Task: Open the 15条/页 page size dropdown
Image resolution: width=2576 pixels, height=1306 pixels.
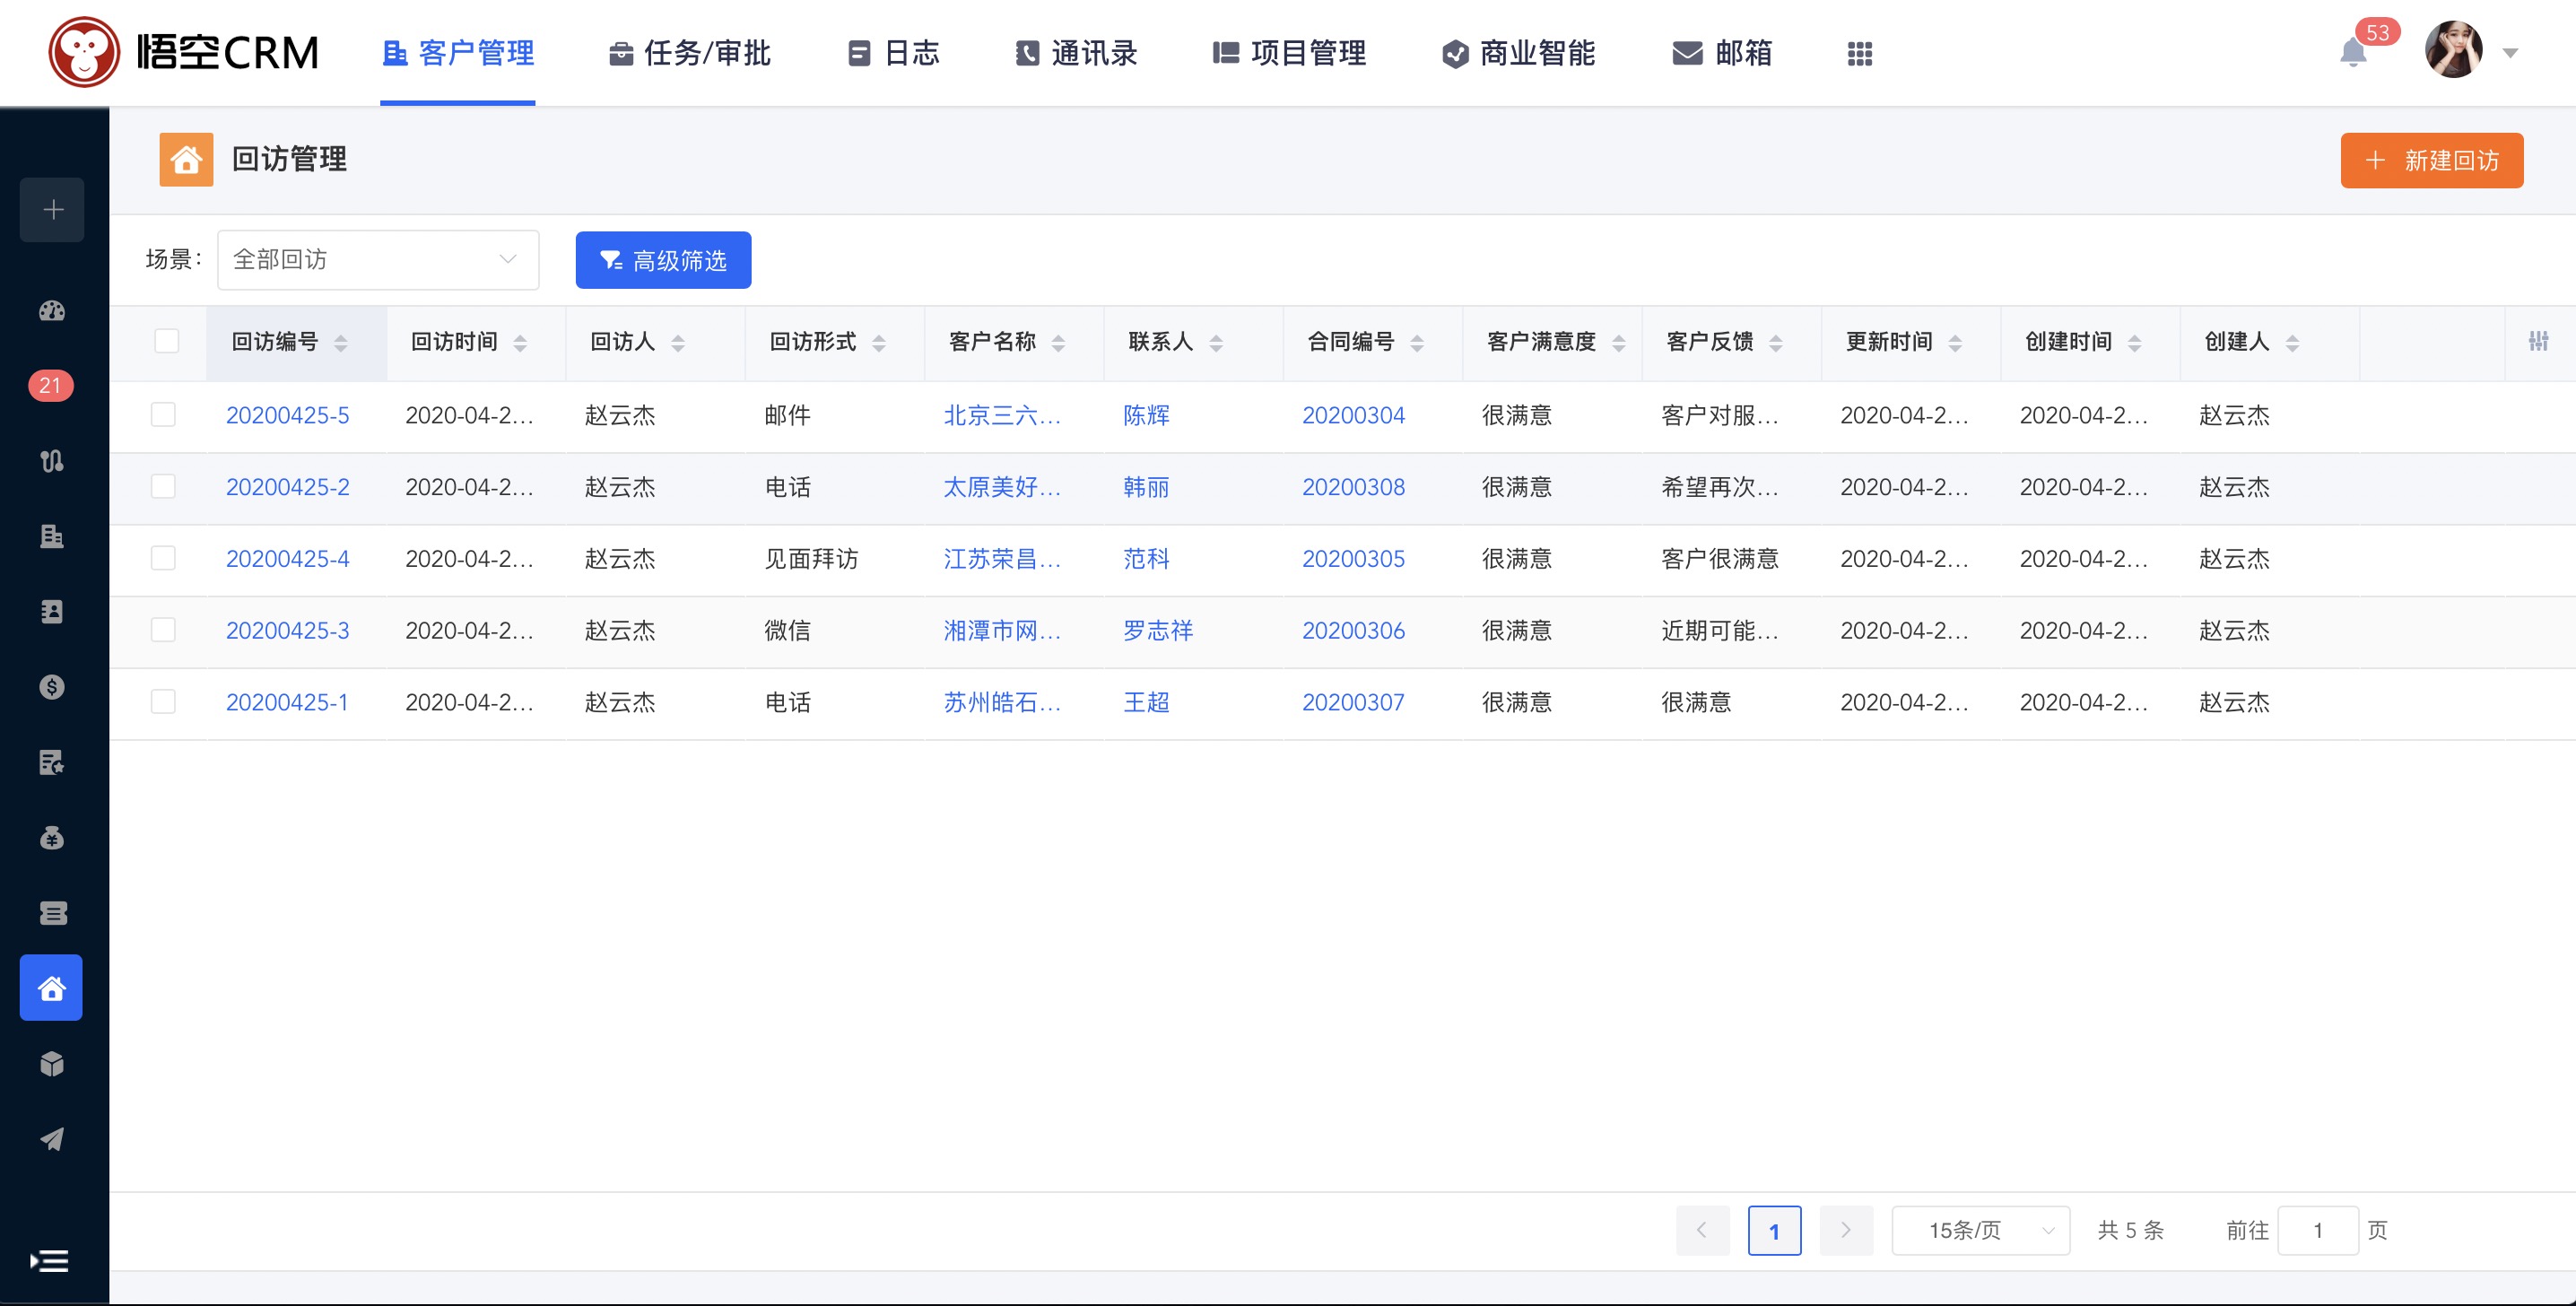Action: 1980,1230
